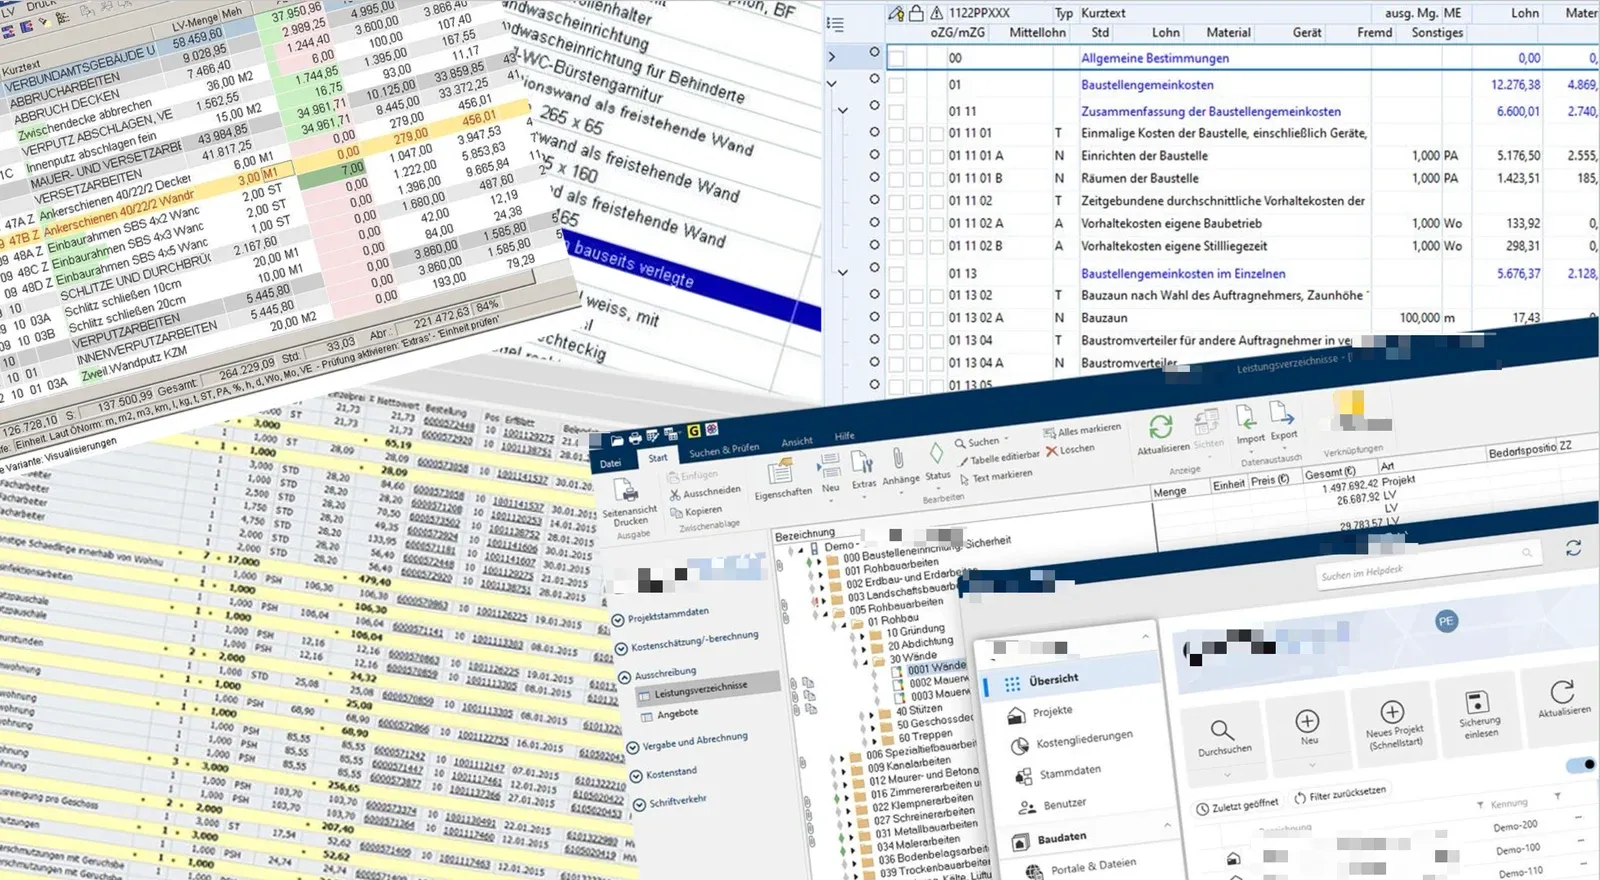Click the printer icon in quick access bar
Image resolution: width=1600 pixels, height=880 pixels.
(x=634, y=438)
